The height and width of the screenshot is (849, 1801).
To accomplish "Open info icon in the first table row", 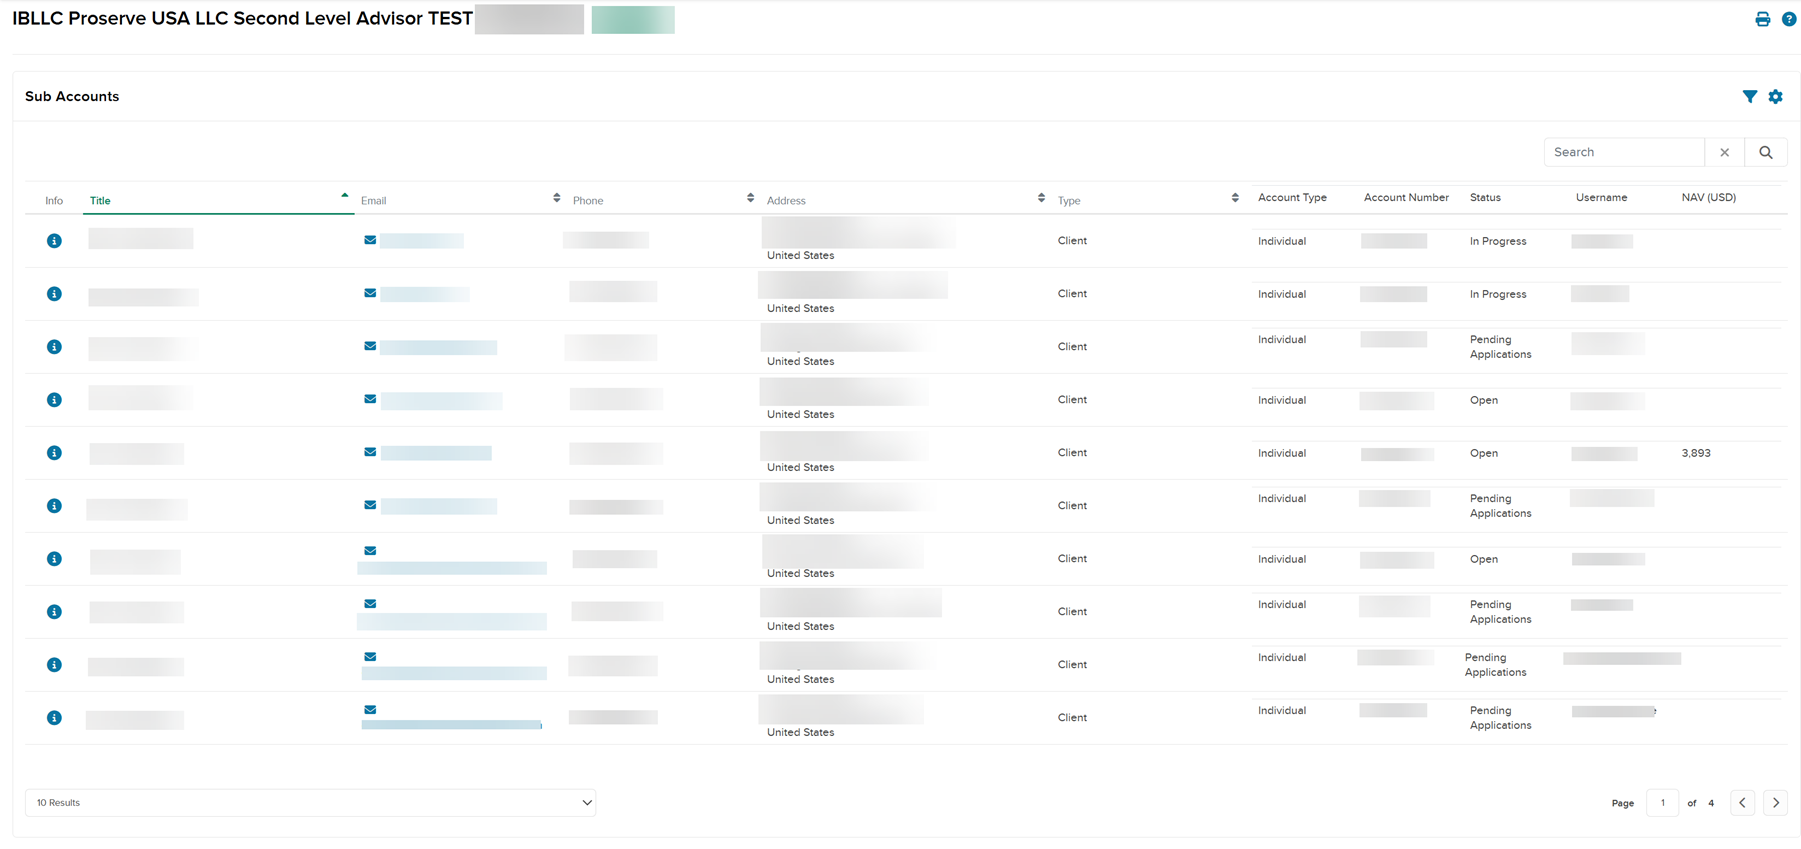I will pos(54,241).
